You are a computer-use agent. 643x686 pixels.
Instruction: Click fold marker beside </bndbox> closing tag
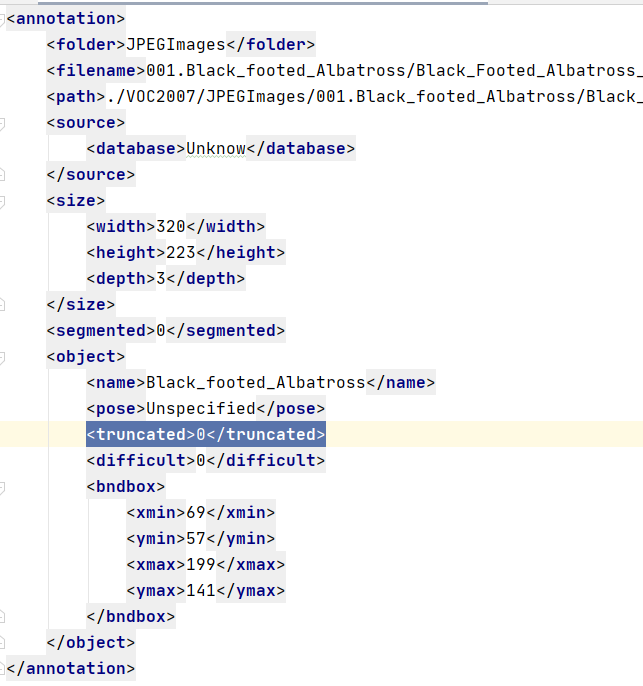[x=2, y=617]
